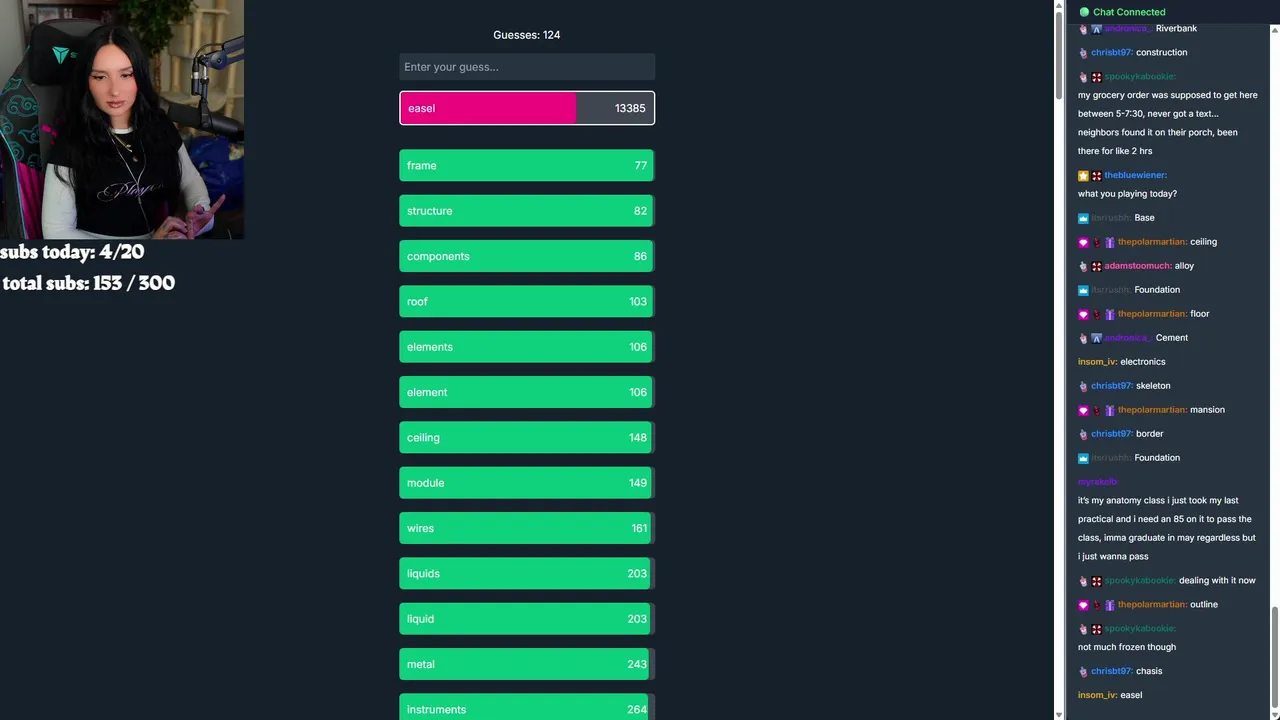Click the red badge next to adamstoomuch
Screen dimensions: 1280x720
pyautogui.click(x=1096, y=266)
